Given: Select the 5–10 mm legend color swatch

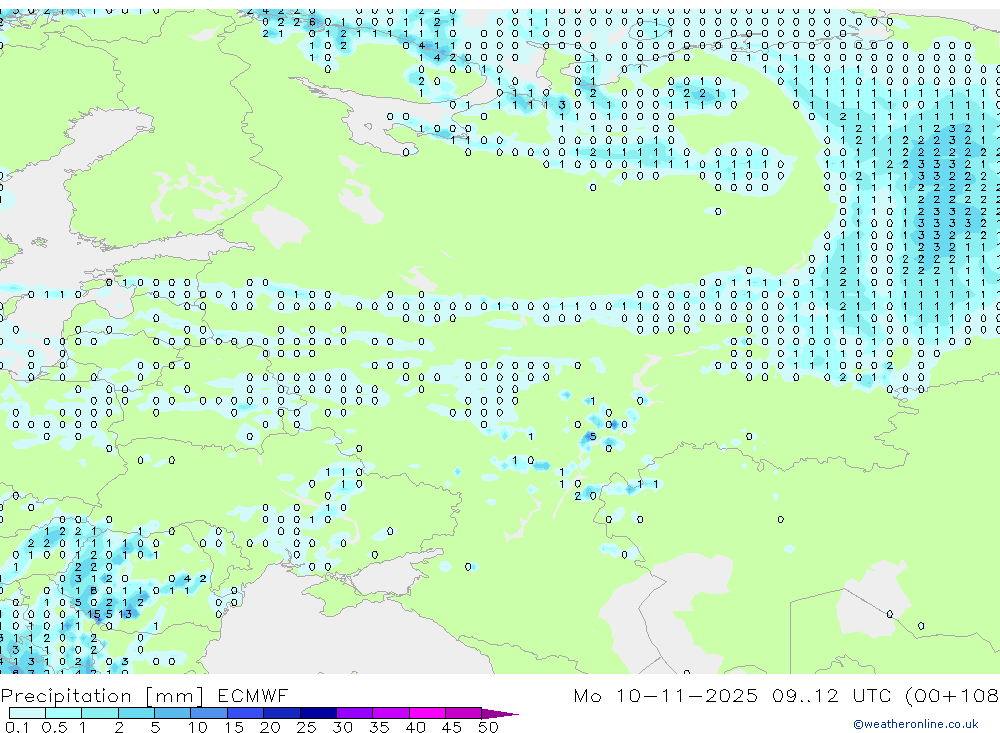Looking at the screenshot, I should tap(173, 713).
